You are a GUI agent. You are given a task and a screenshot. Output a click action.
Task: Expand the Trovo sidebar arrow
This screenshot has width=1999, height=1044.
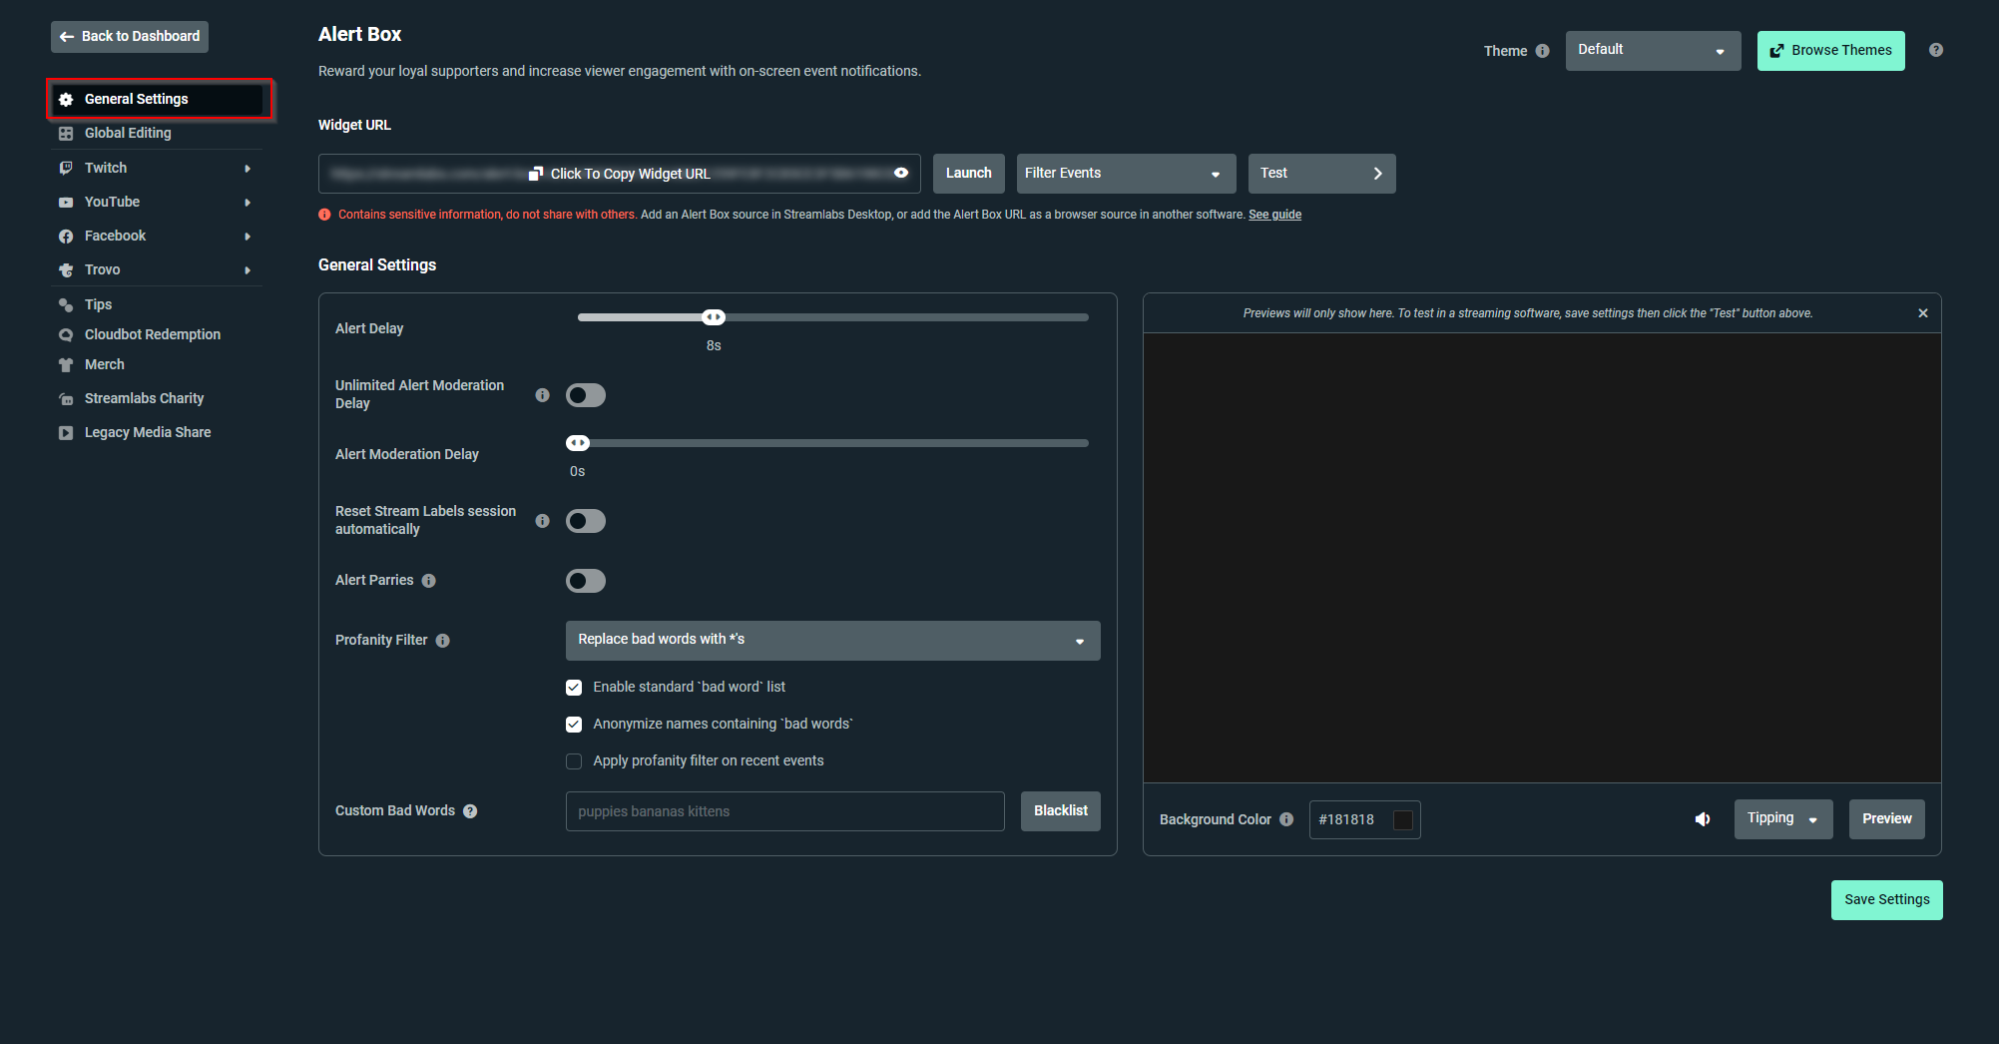coord(247,270)
